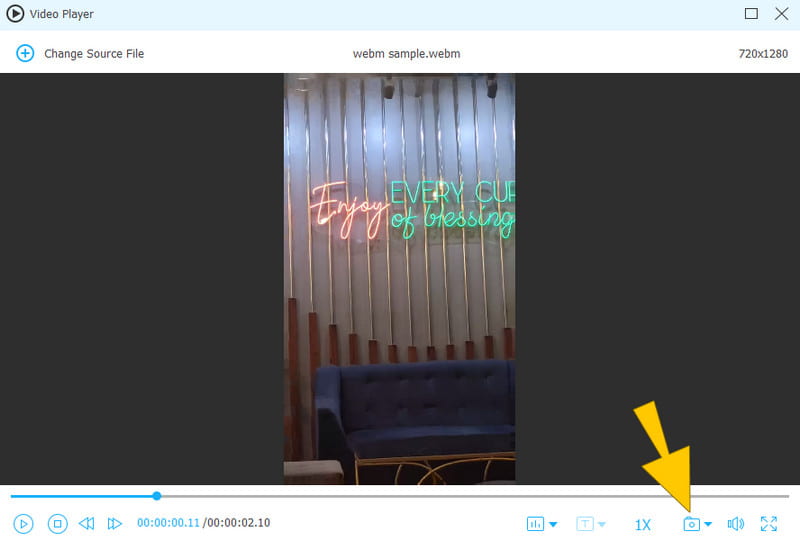Click the rewind icon

(87, 523)
